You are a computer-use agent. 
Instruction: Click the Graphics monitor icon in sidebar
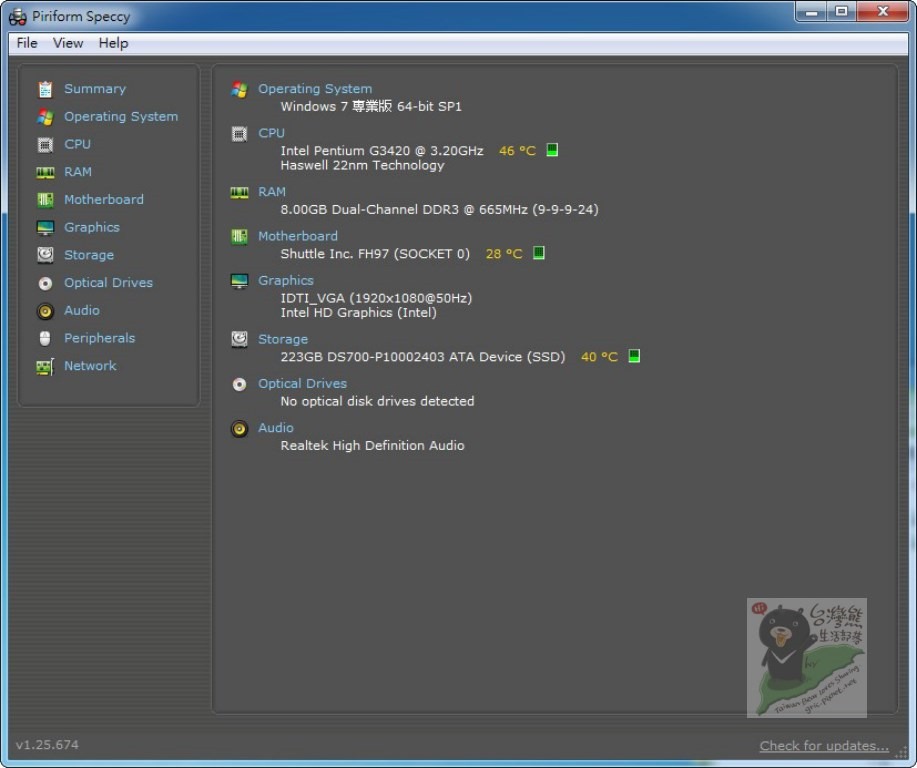pos(45,228)
